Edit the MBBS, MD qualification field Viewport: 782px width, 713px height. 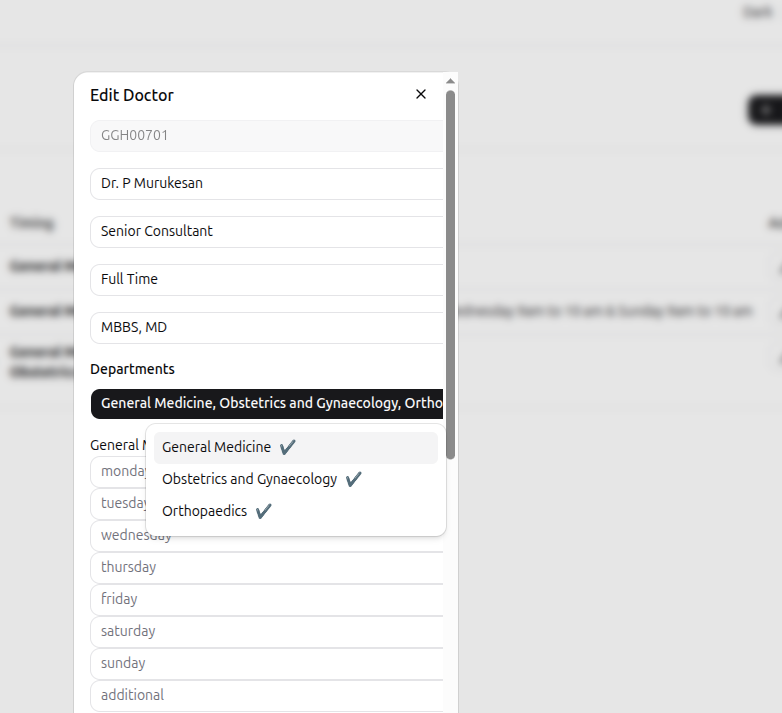point(267,327)
